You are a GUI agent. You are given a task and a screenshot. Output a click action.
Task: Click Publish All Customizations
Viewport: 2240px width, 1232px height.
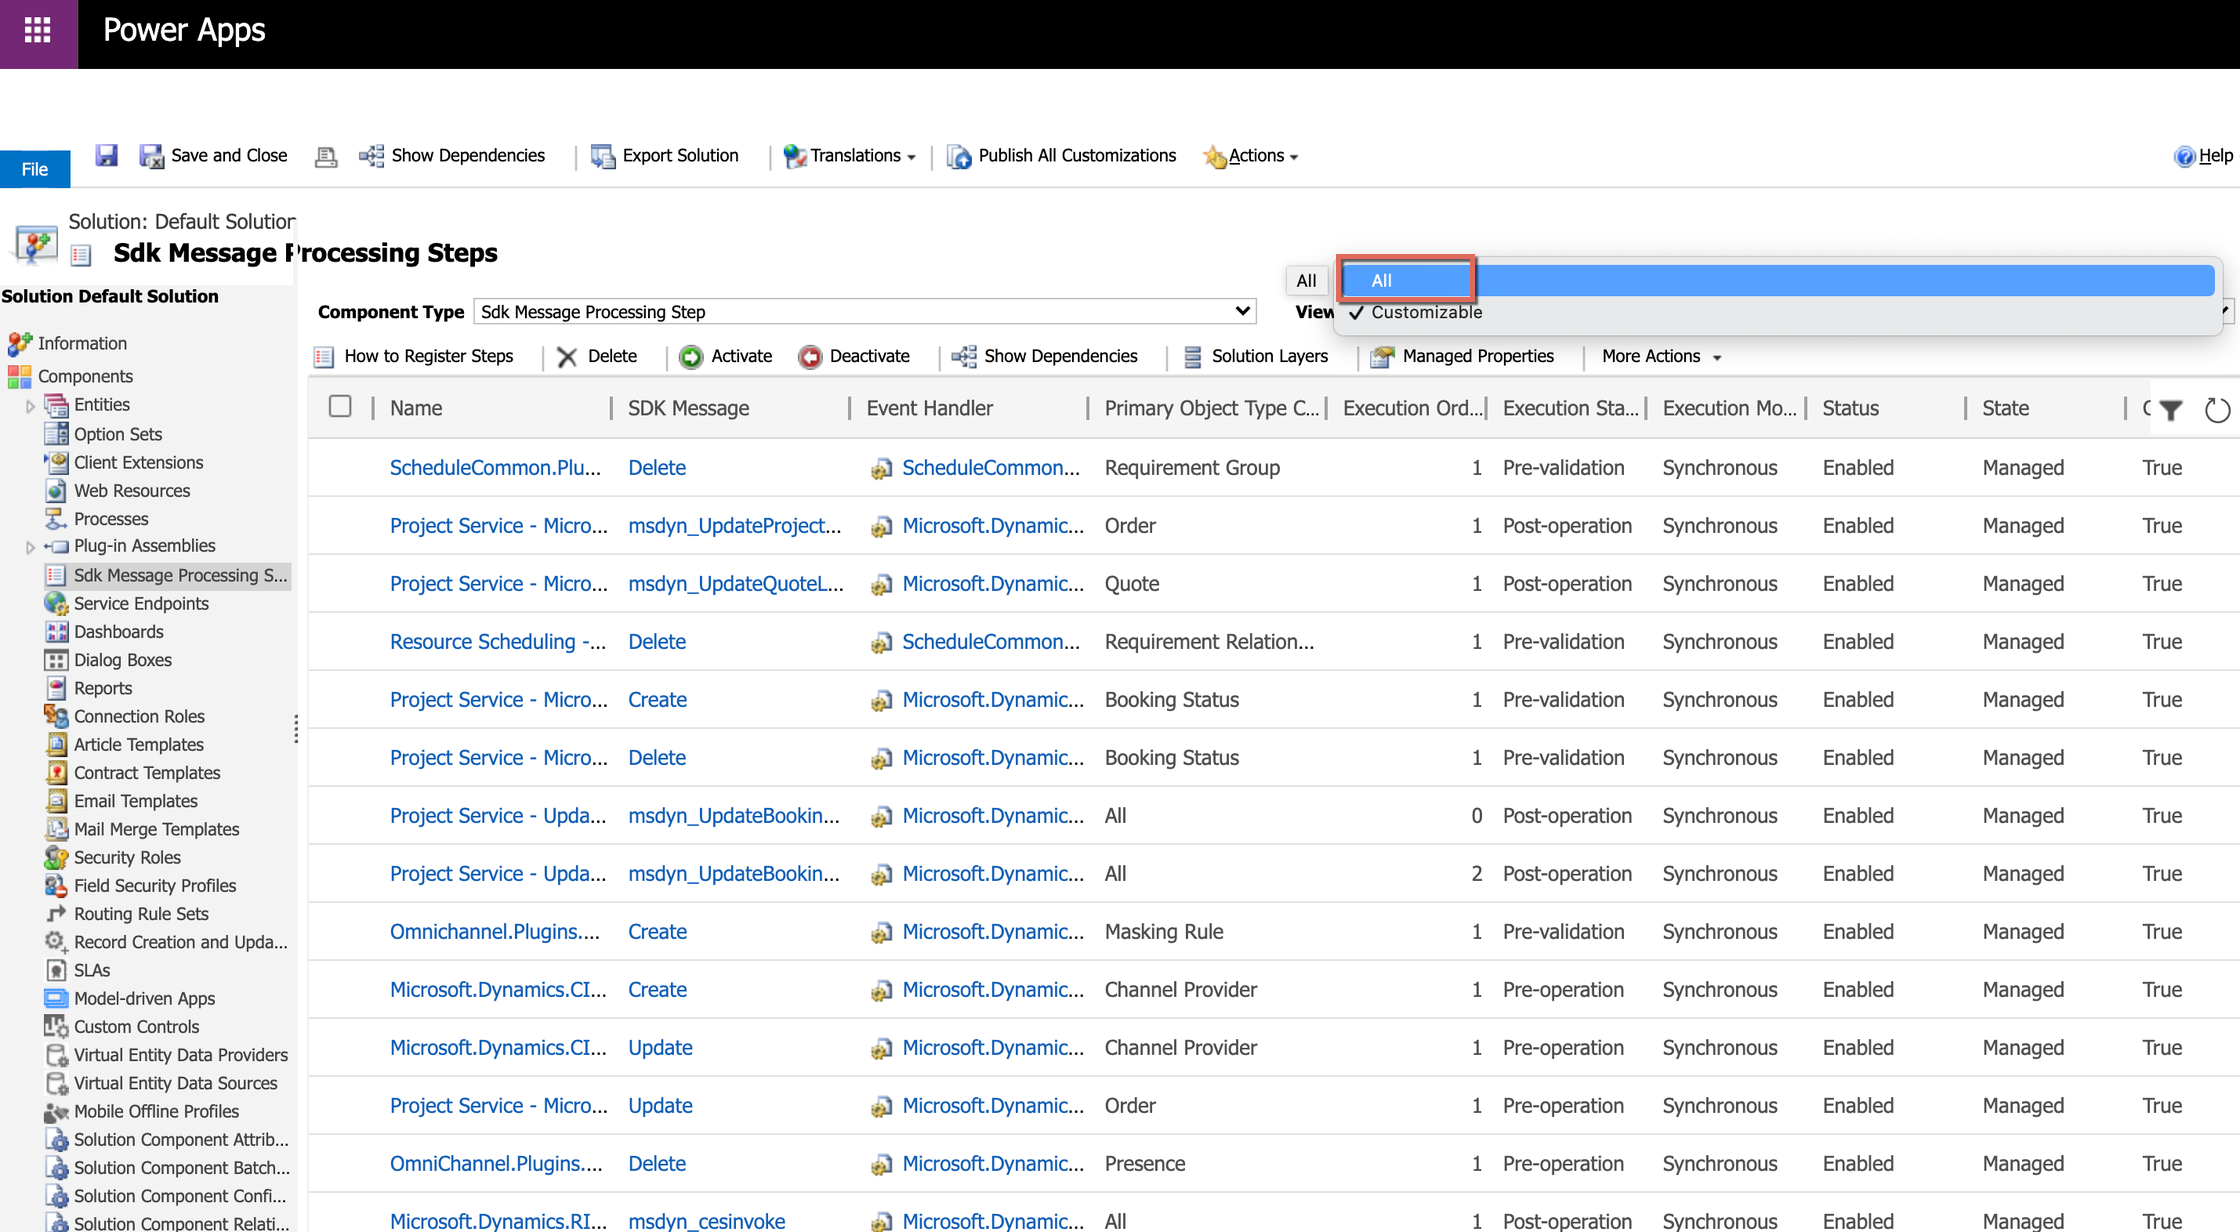1061,156
